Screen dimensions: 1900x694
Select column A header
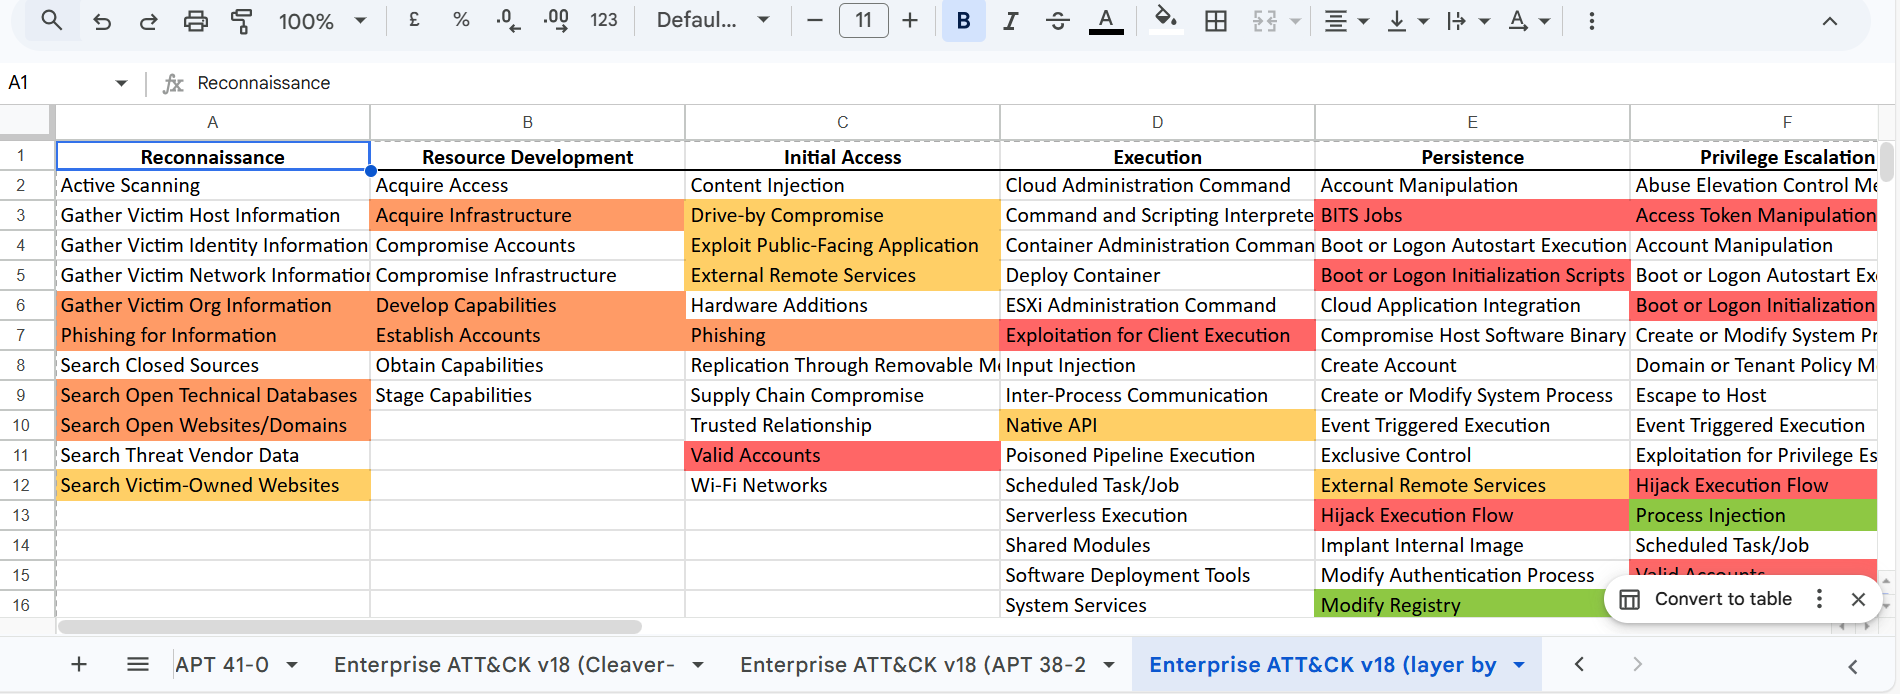tap(212, 122)
